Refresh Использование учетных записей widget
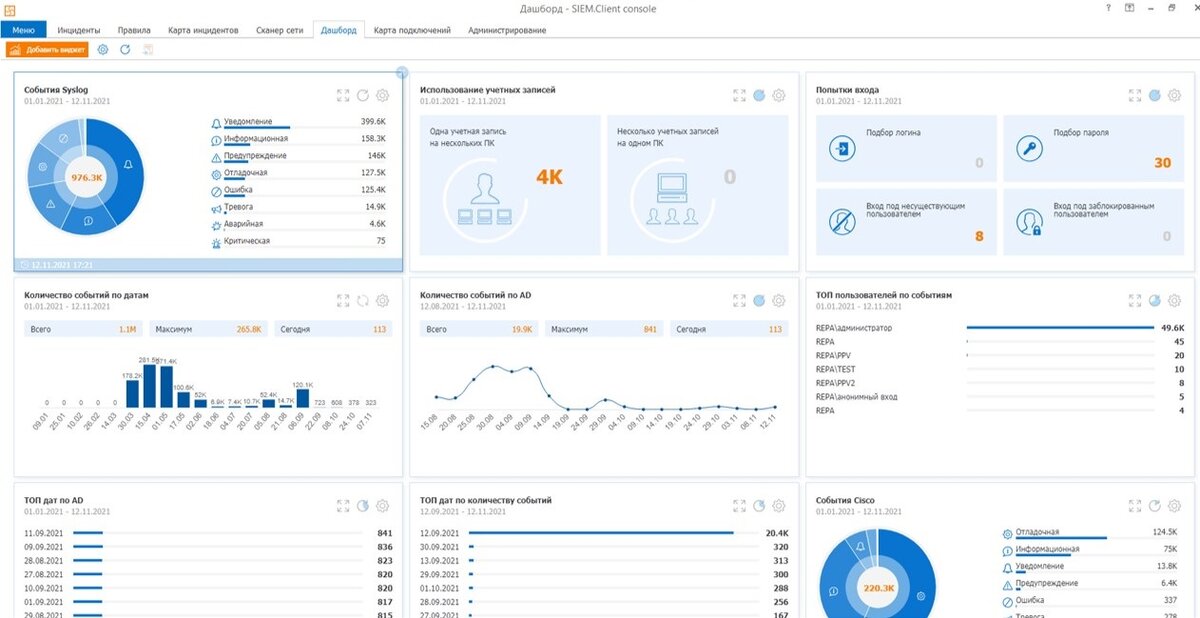 [759, 95]
